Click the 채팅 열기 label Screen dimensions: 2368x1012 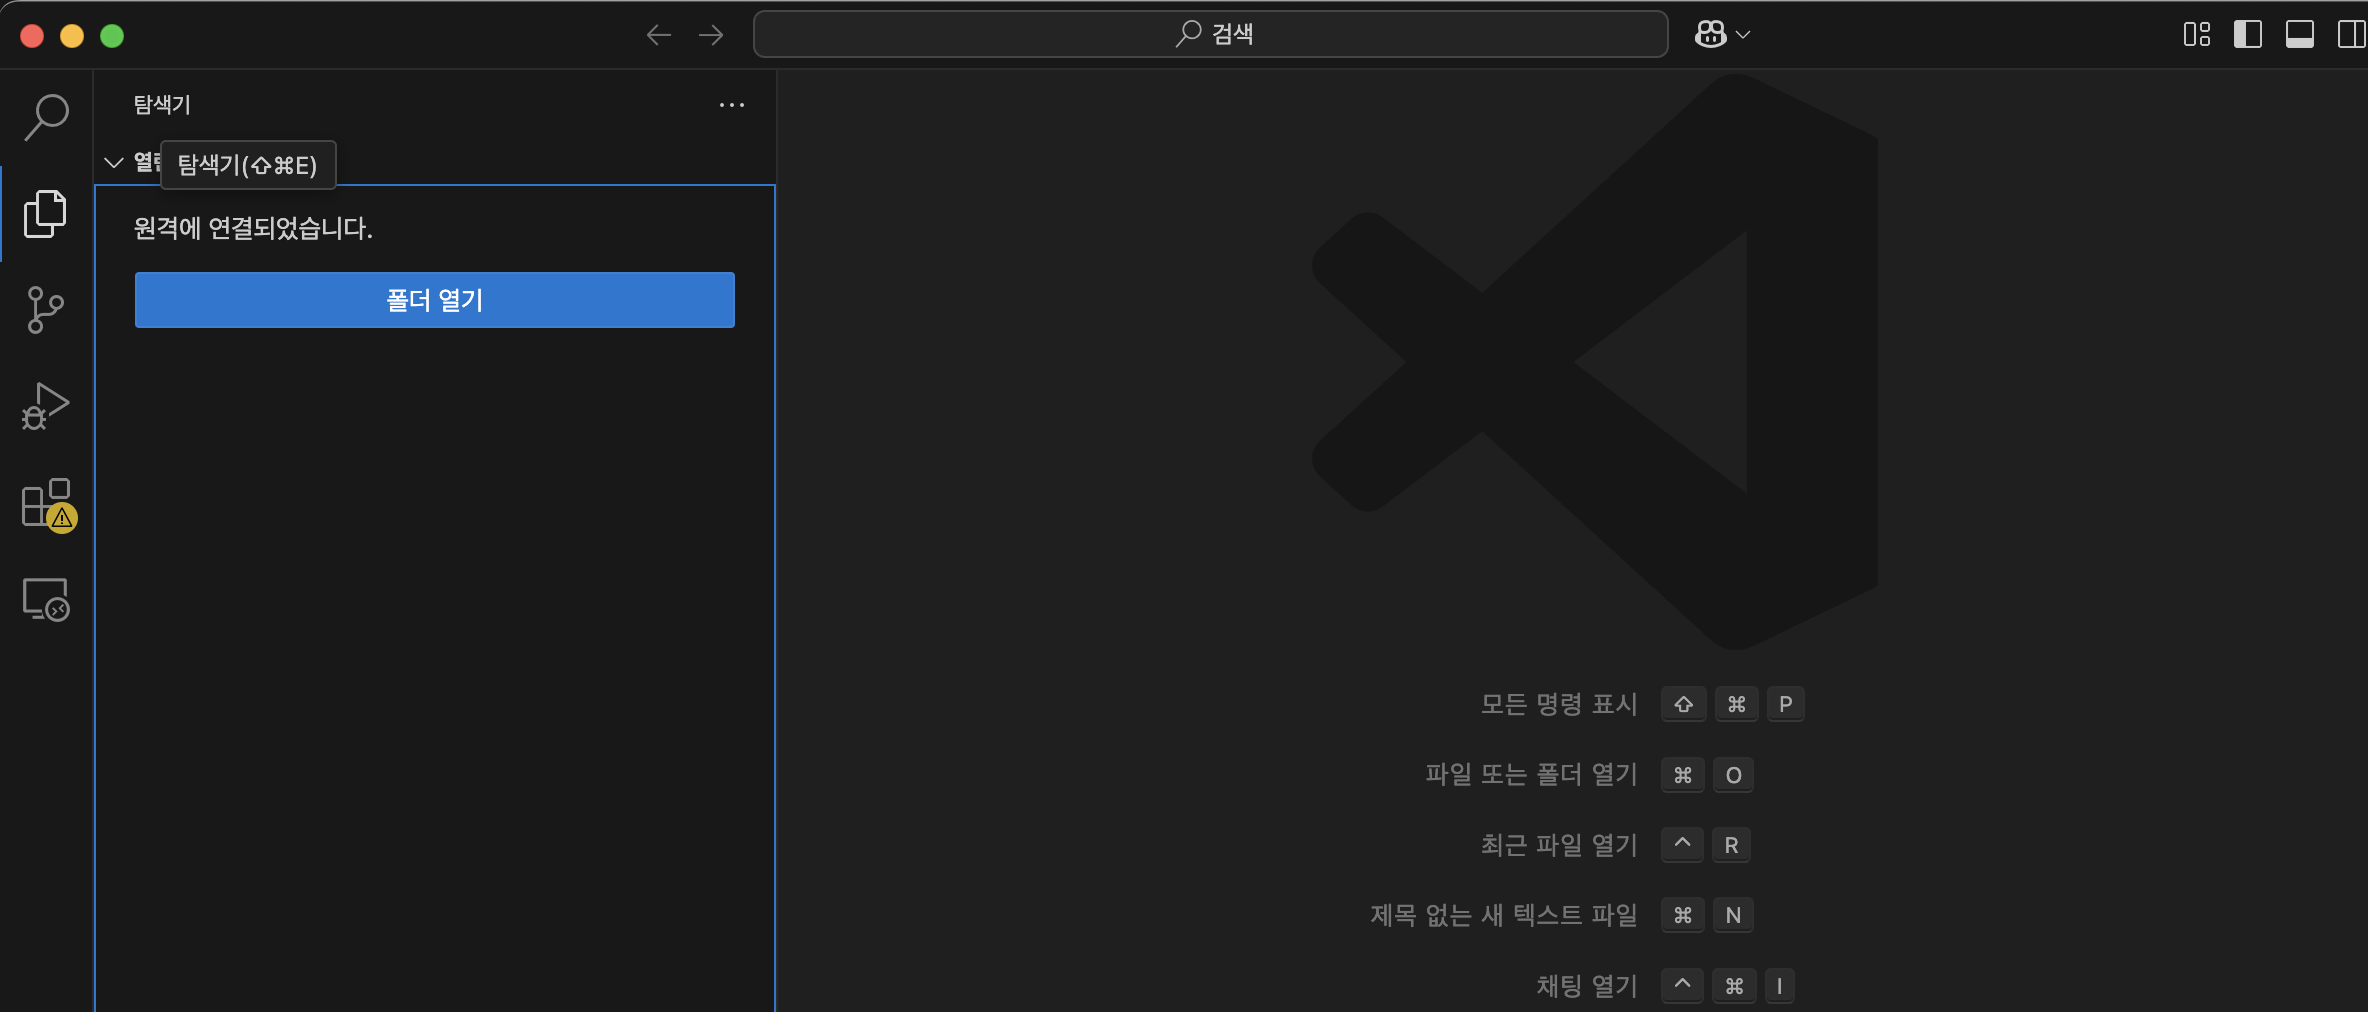(x=1587, y=986)
